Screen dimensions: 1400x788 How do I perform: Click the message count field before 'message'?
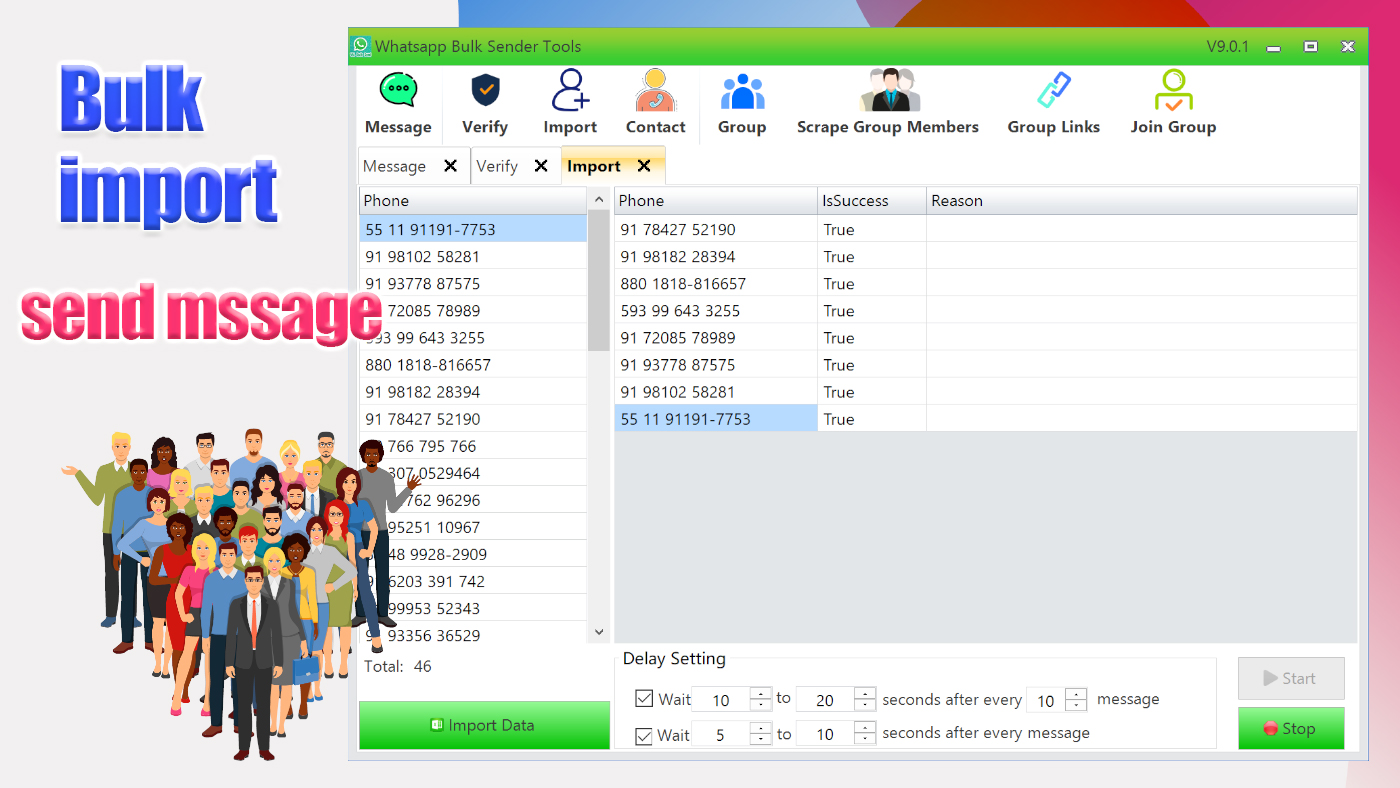pyautogui.click(x=1046, y=700)
